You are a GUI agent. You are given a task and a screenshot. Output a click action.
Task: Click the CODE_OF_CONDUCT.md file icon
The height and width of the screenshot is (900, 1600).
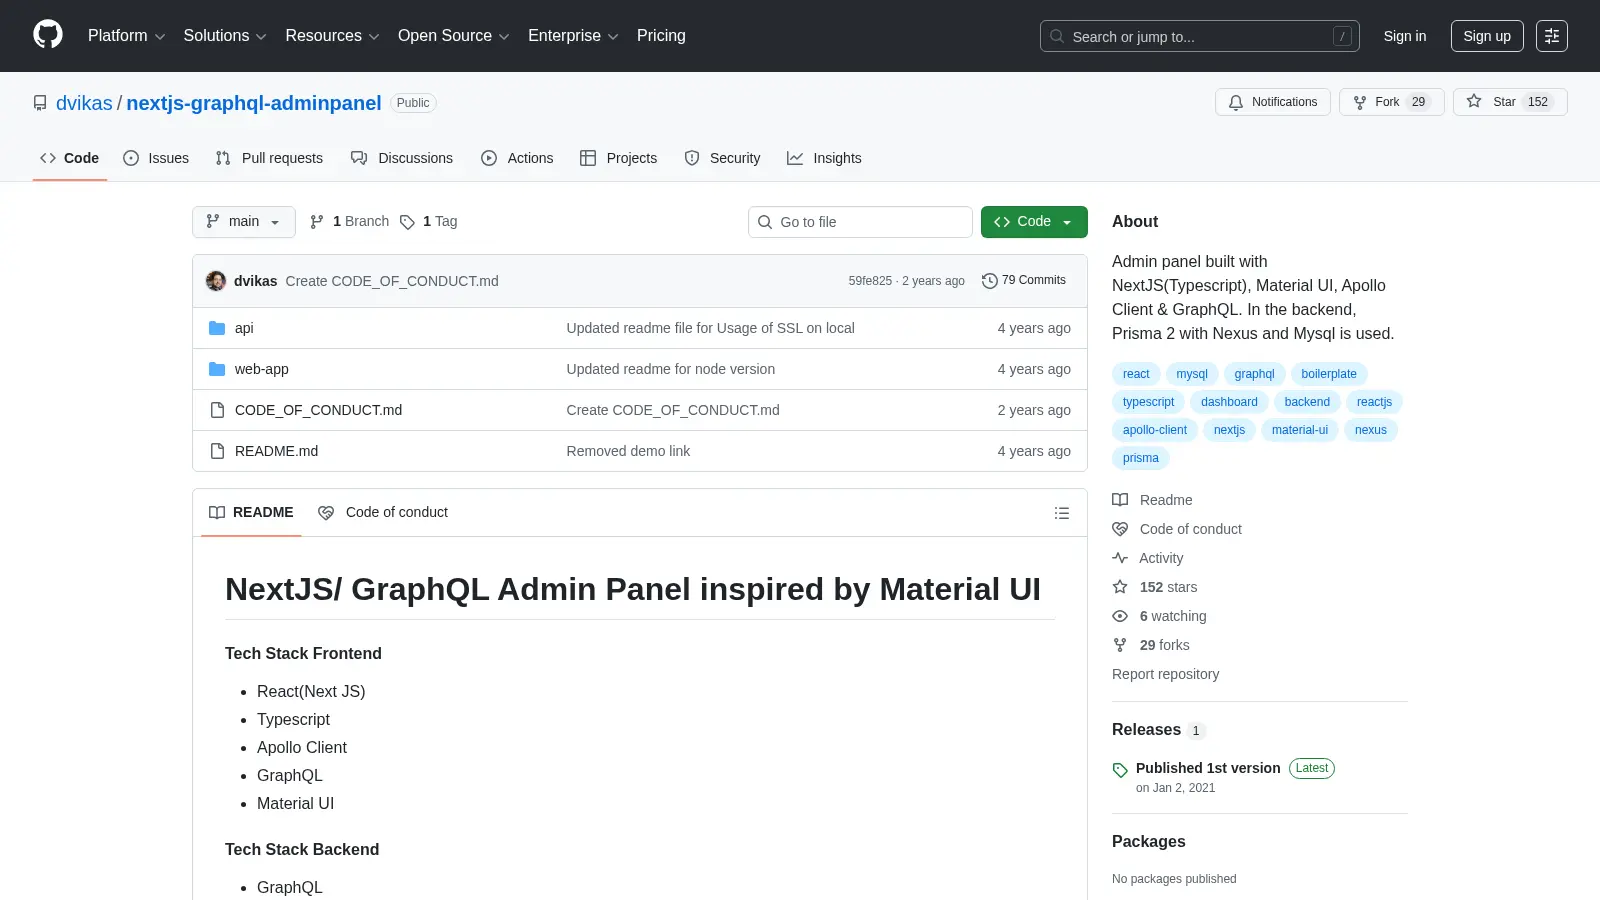[217, 410]
